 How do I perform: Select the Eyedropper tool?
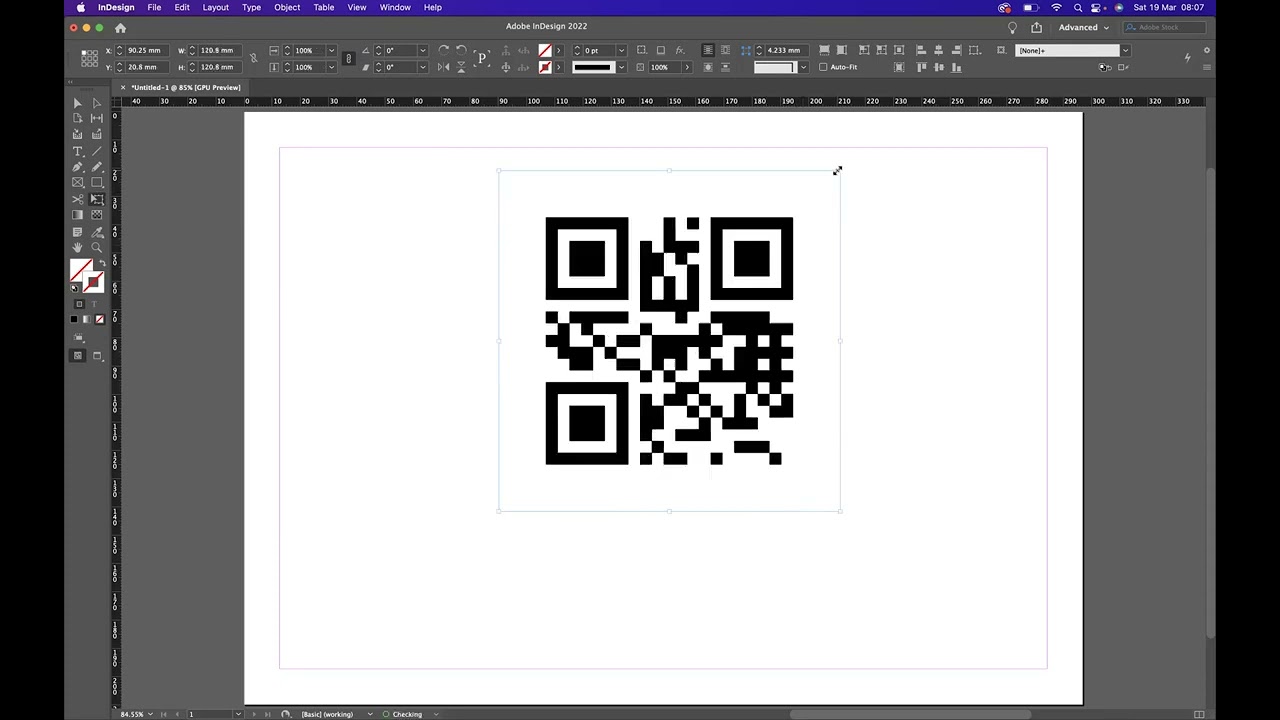tap(97, 232)
